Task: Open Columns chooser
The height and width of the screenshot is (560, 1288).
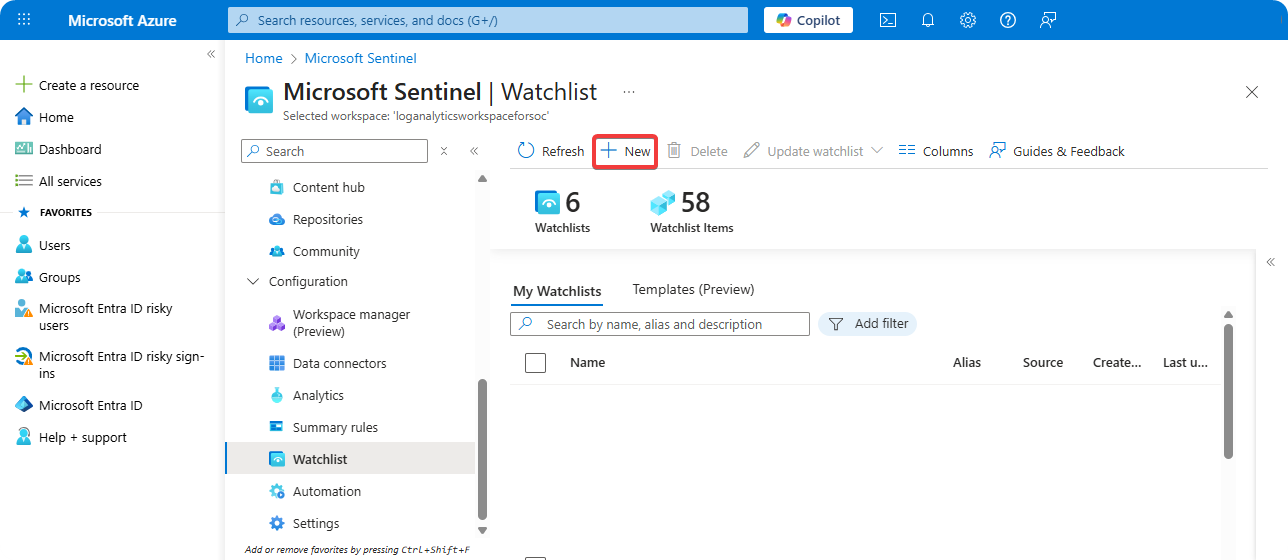Action: [936, 151]
